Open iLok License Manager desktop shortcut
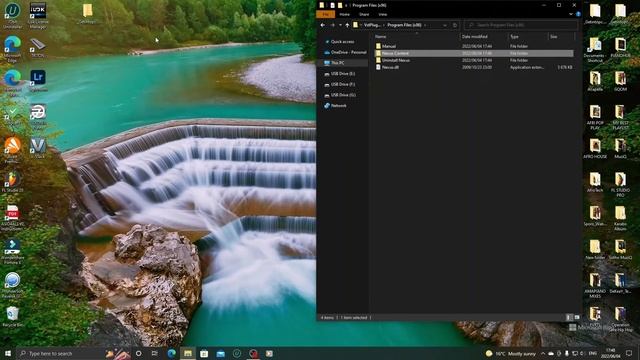 pyautogui.click(x=38, y=16)
